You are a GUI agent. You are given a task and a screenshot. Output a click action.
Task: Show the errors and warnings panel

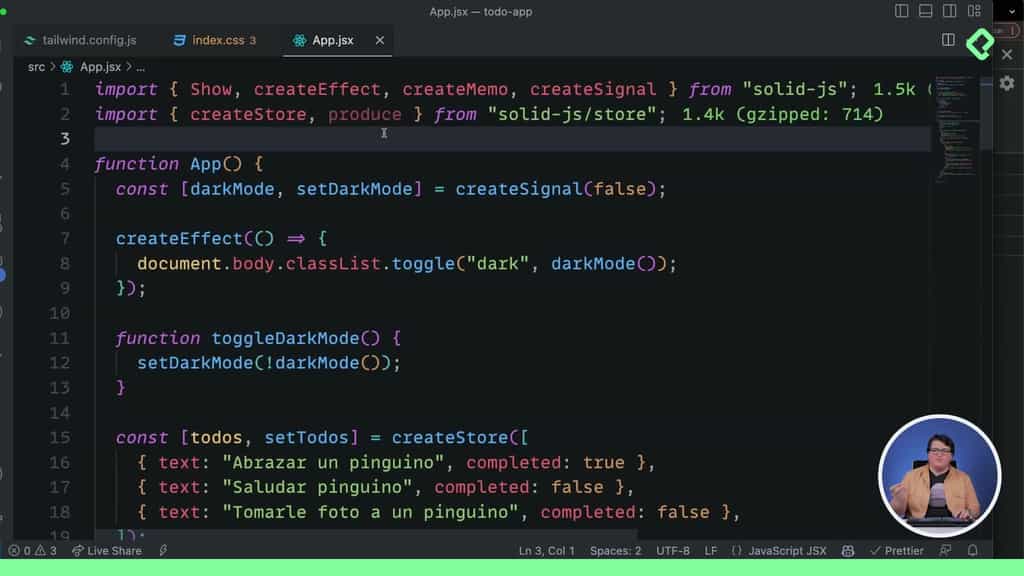32,550
